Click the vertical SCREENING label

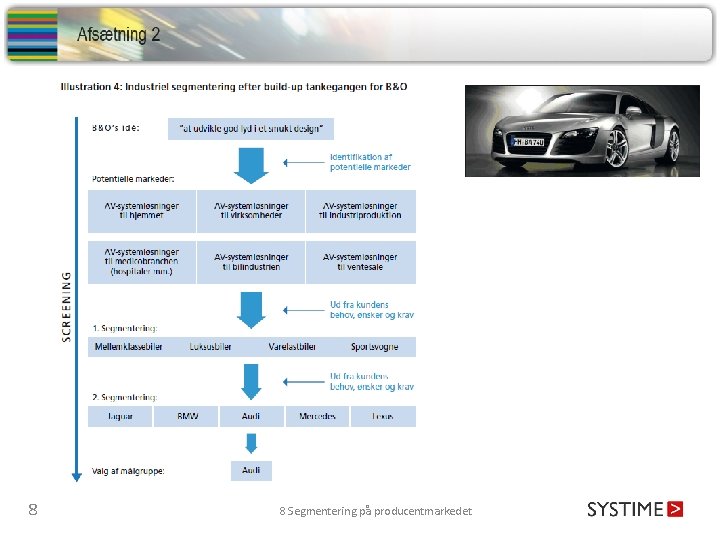pos(67,307)
